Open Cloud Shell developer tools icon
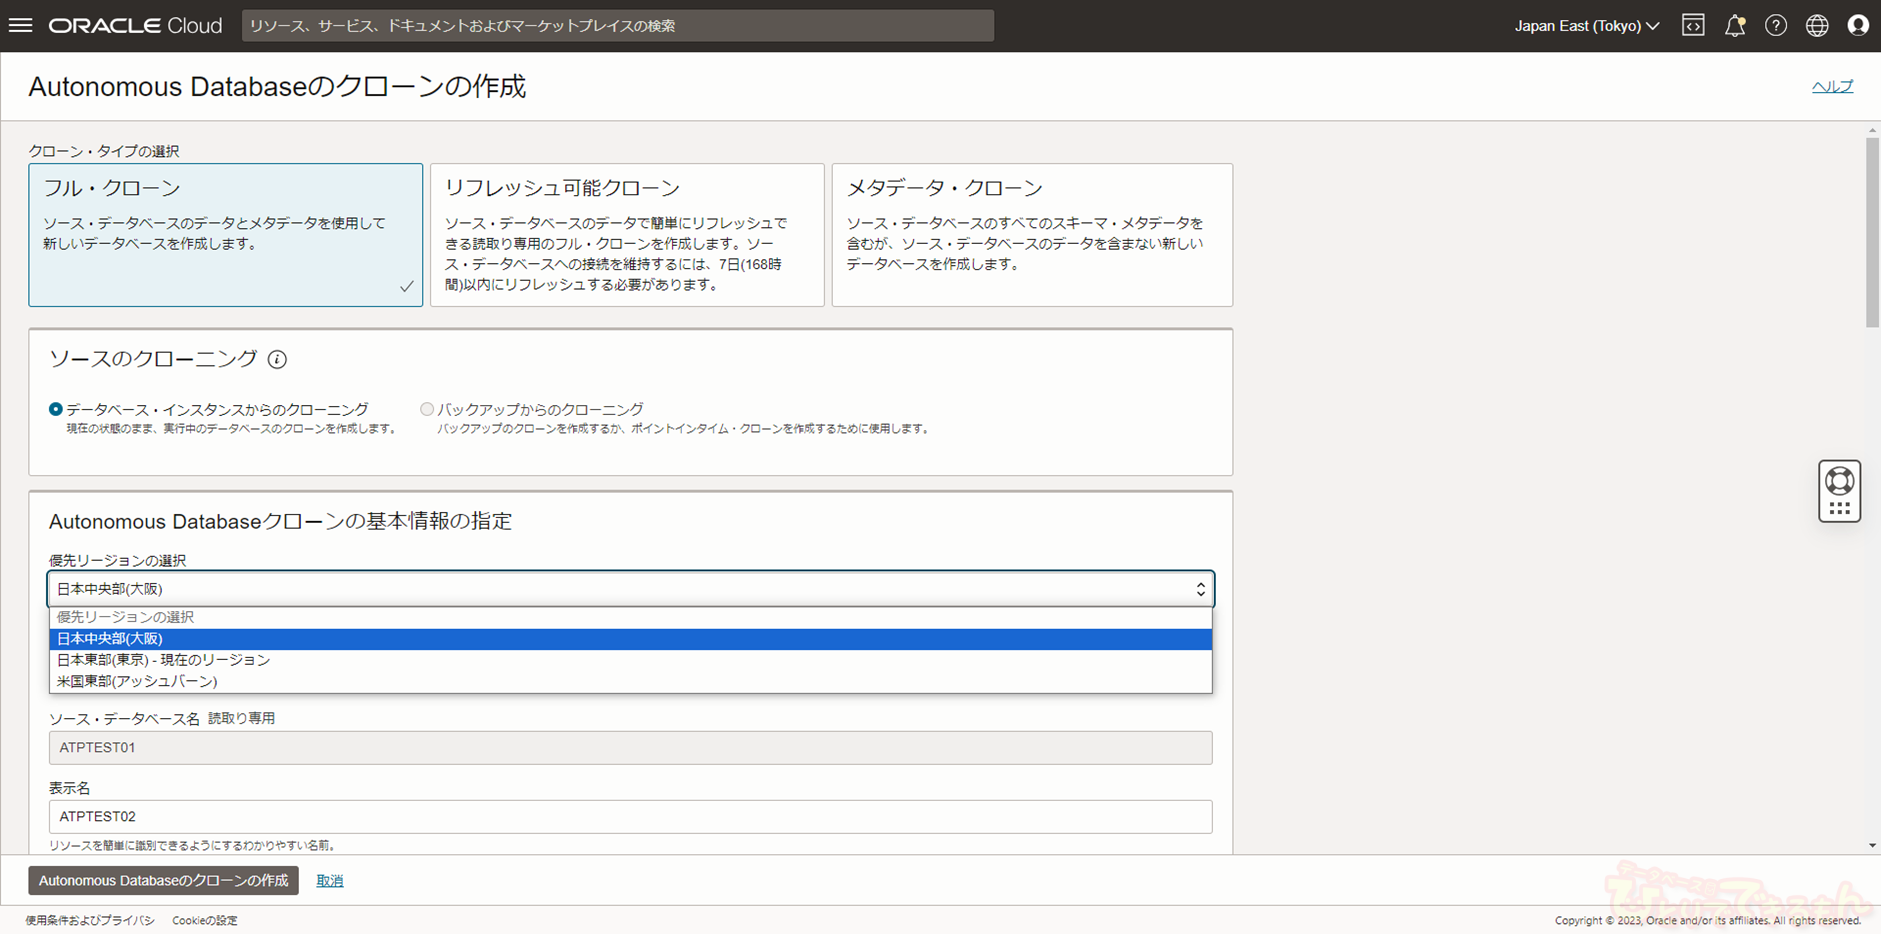The width and height of the screenshot is (1881, 934). 1693,26
